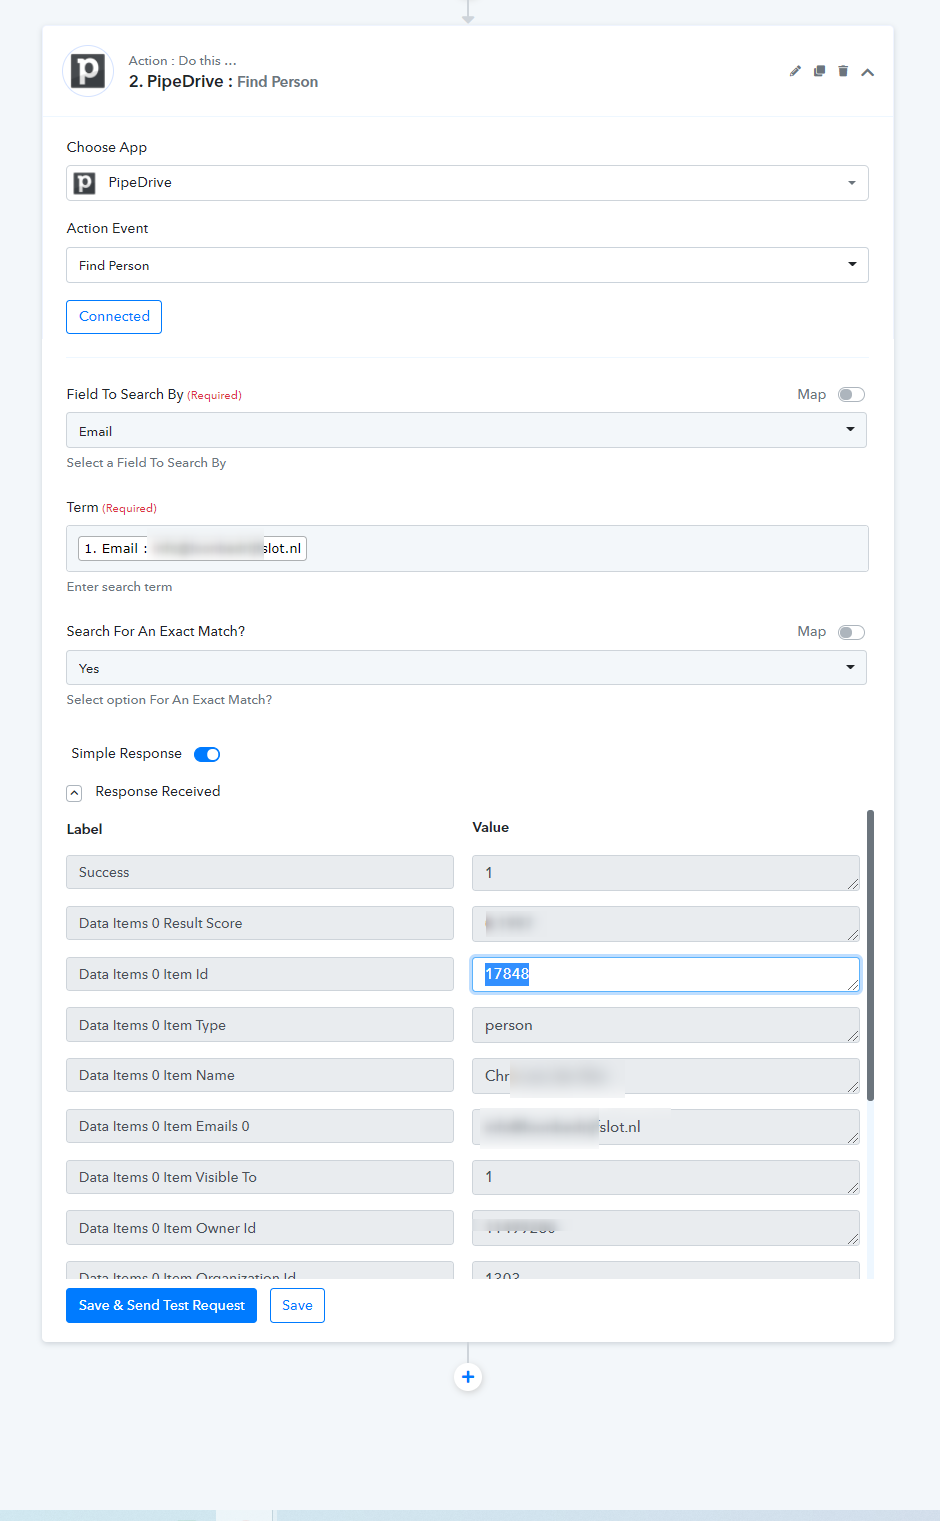
Task: Click Save & Send Test Request button
Action: pos(161,1305)
